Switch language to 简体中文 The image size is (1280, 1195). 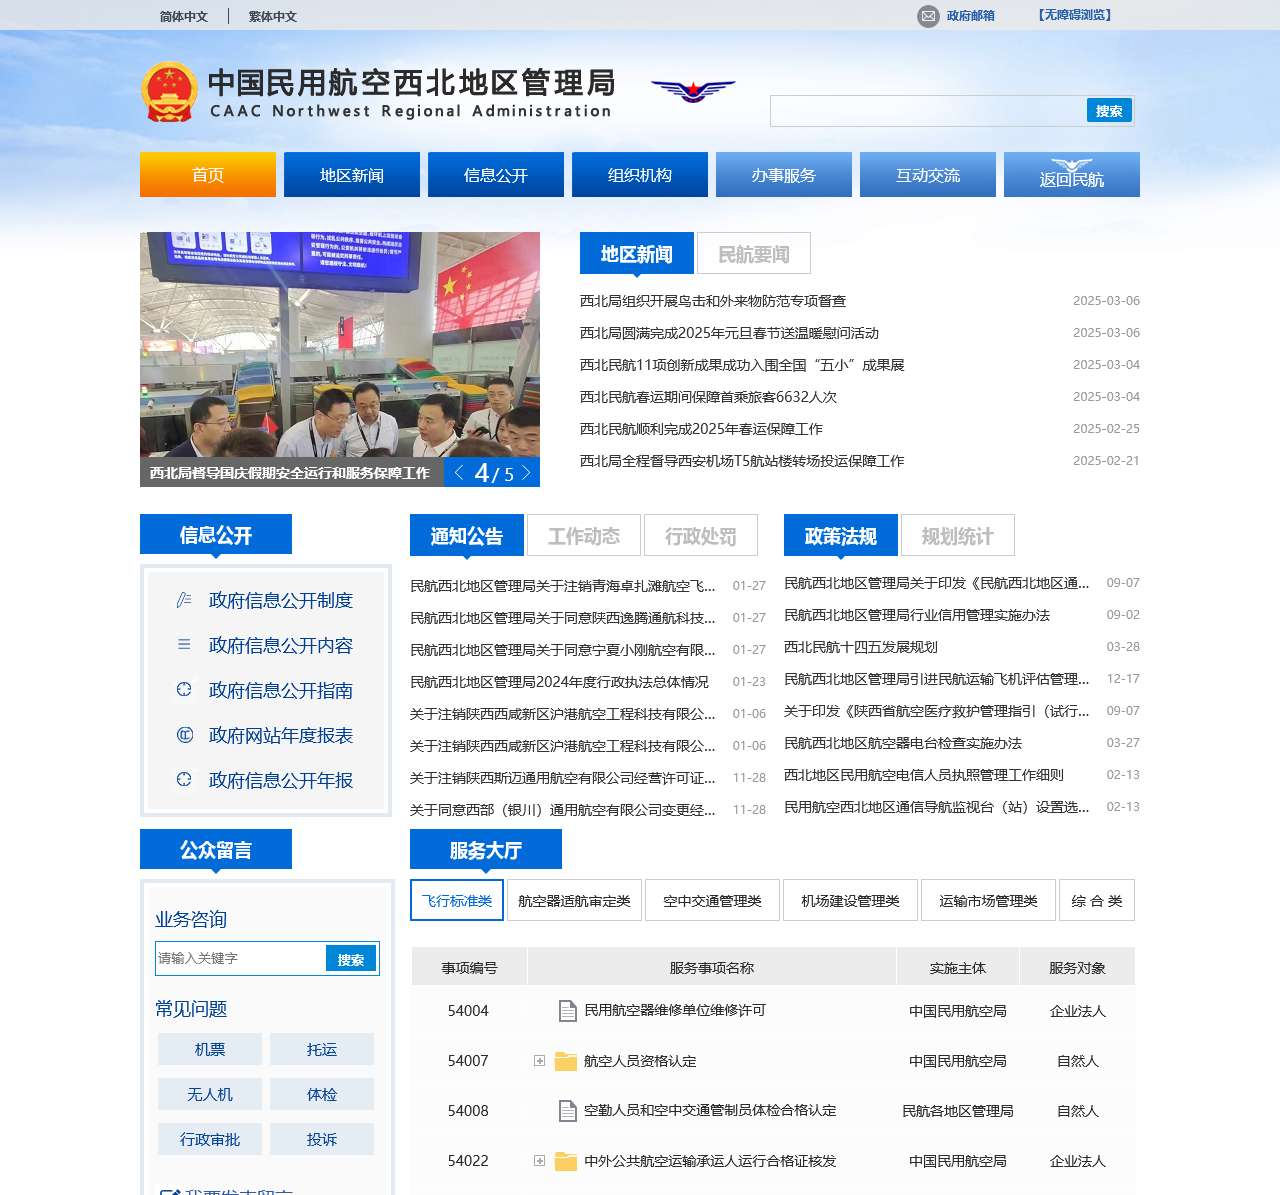click(x=184, y=16)
